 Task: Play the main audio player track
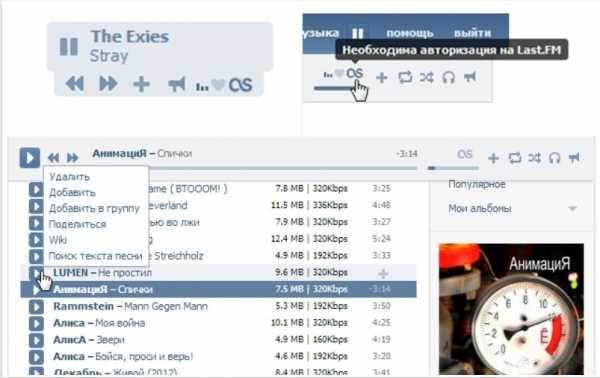pyautogui.click(x=30, y=158)
